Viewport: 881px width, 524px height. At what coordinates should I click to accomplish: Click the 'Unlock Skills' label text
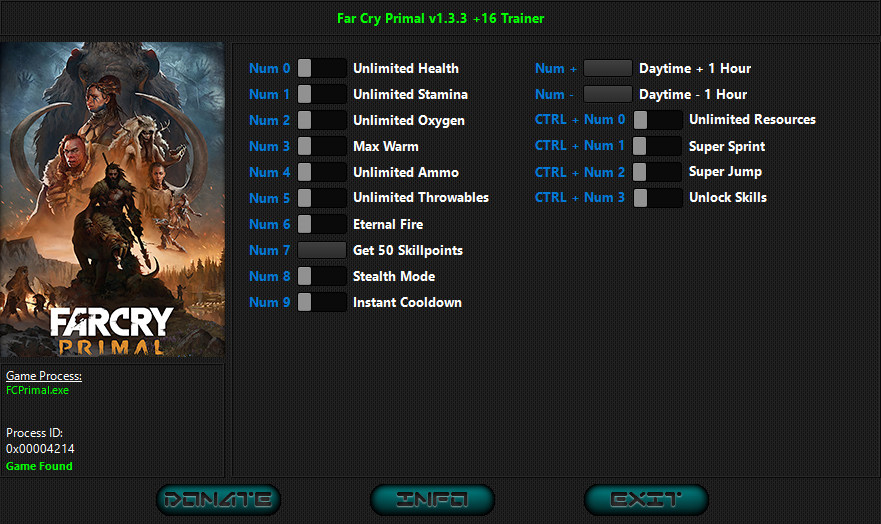coord(728,198)
